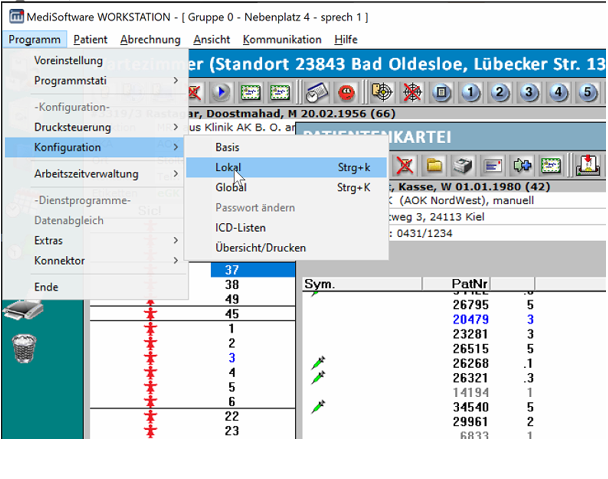
Task: Choose Lokal in the Konfiguration submenu
Action: [x=286, y=167]
